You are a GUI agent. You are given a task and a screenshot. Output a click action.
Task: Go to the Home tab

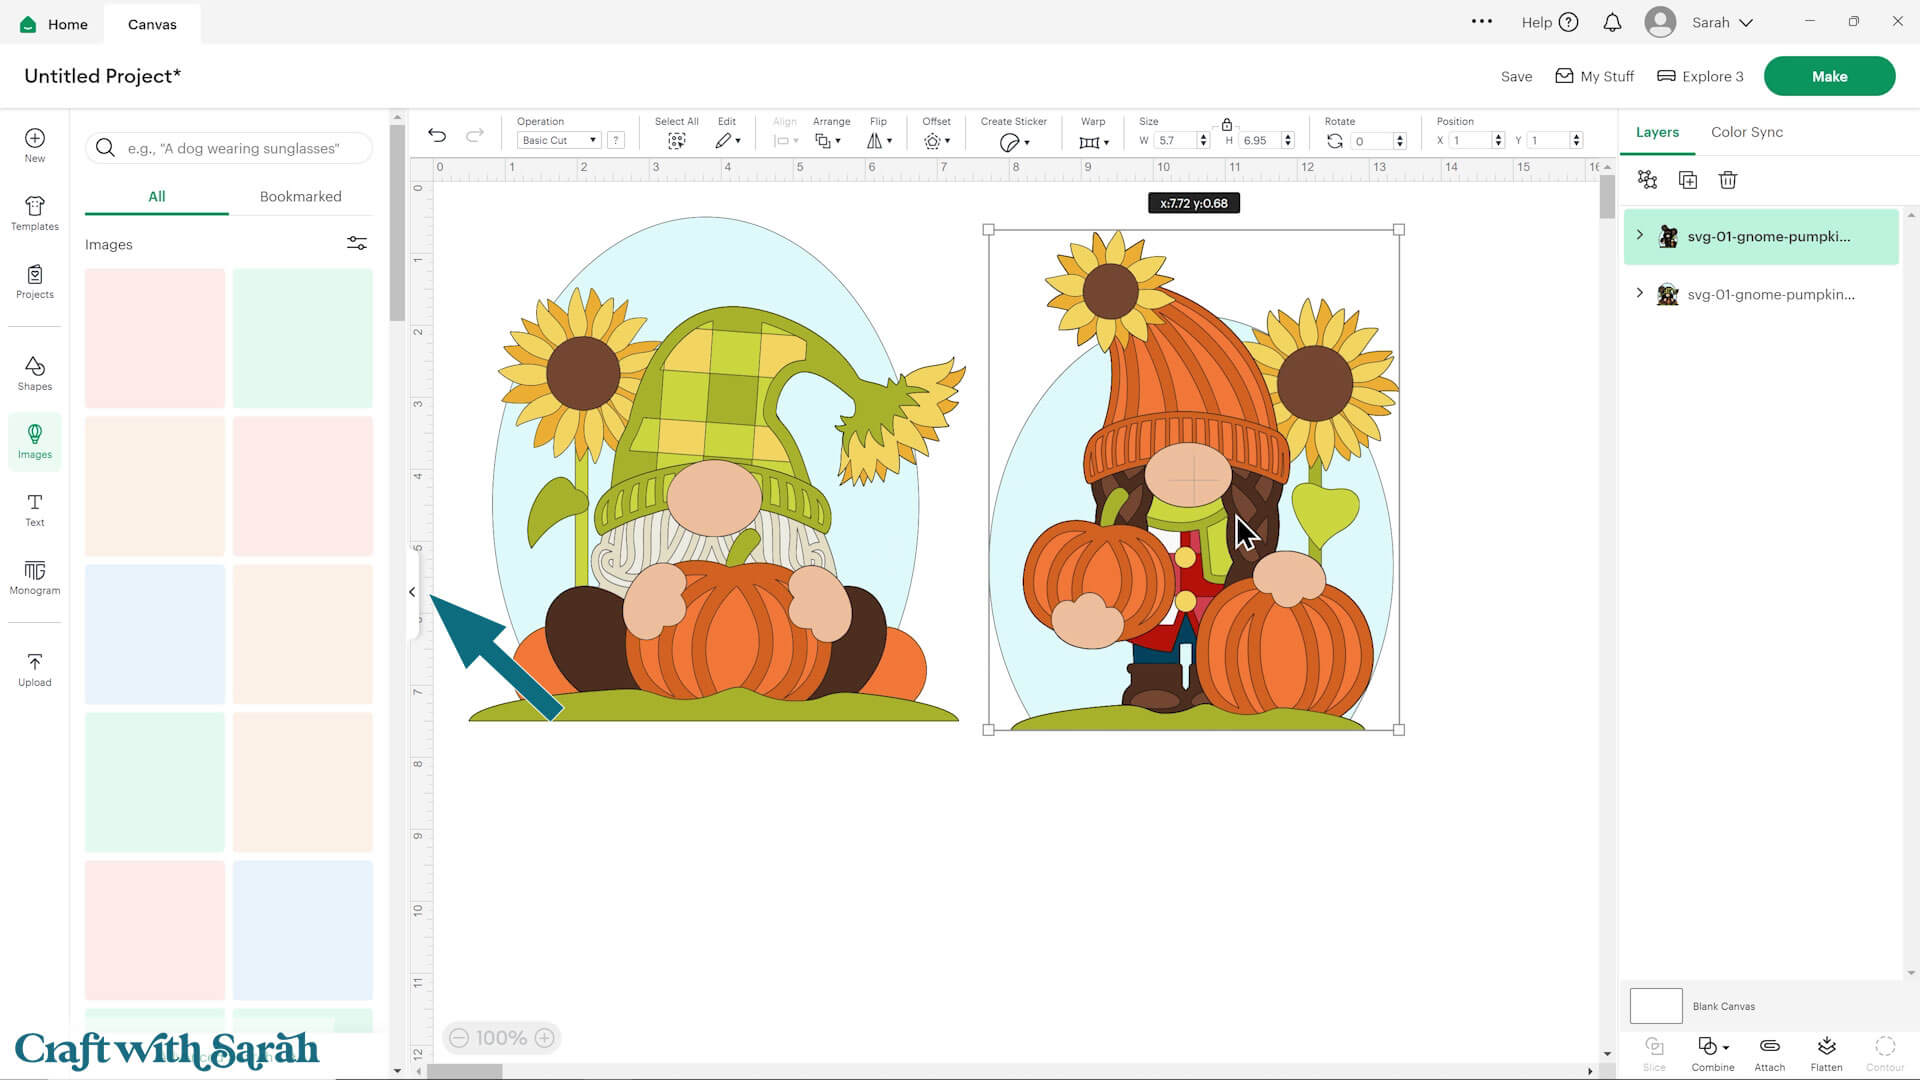[52, 23]
